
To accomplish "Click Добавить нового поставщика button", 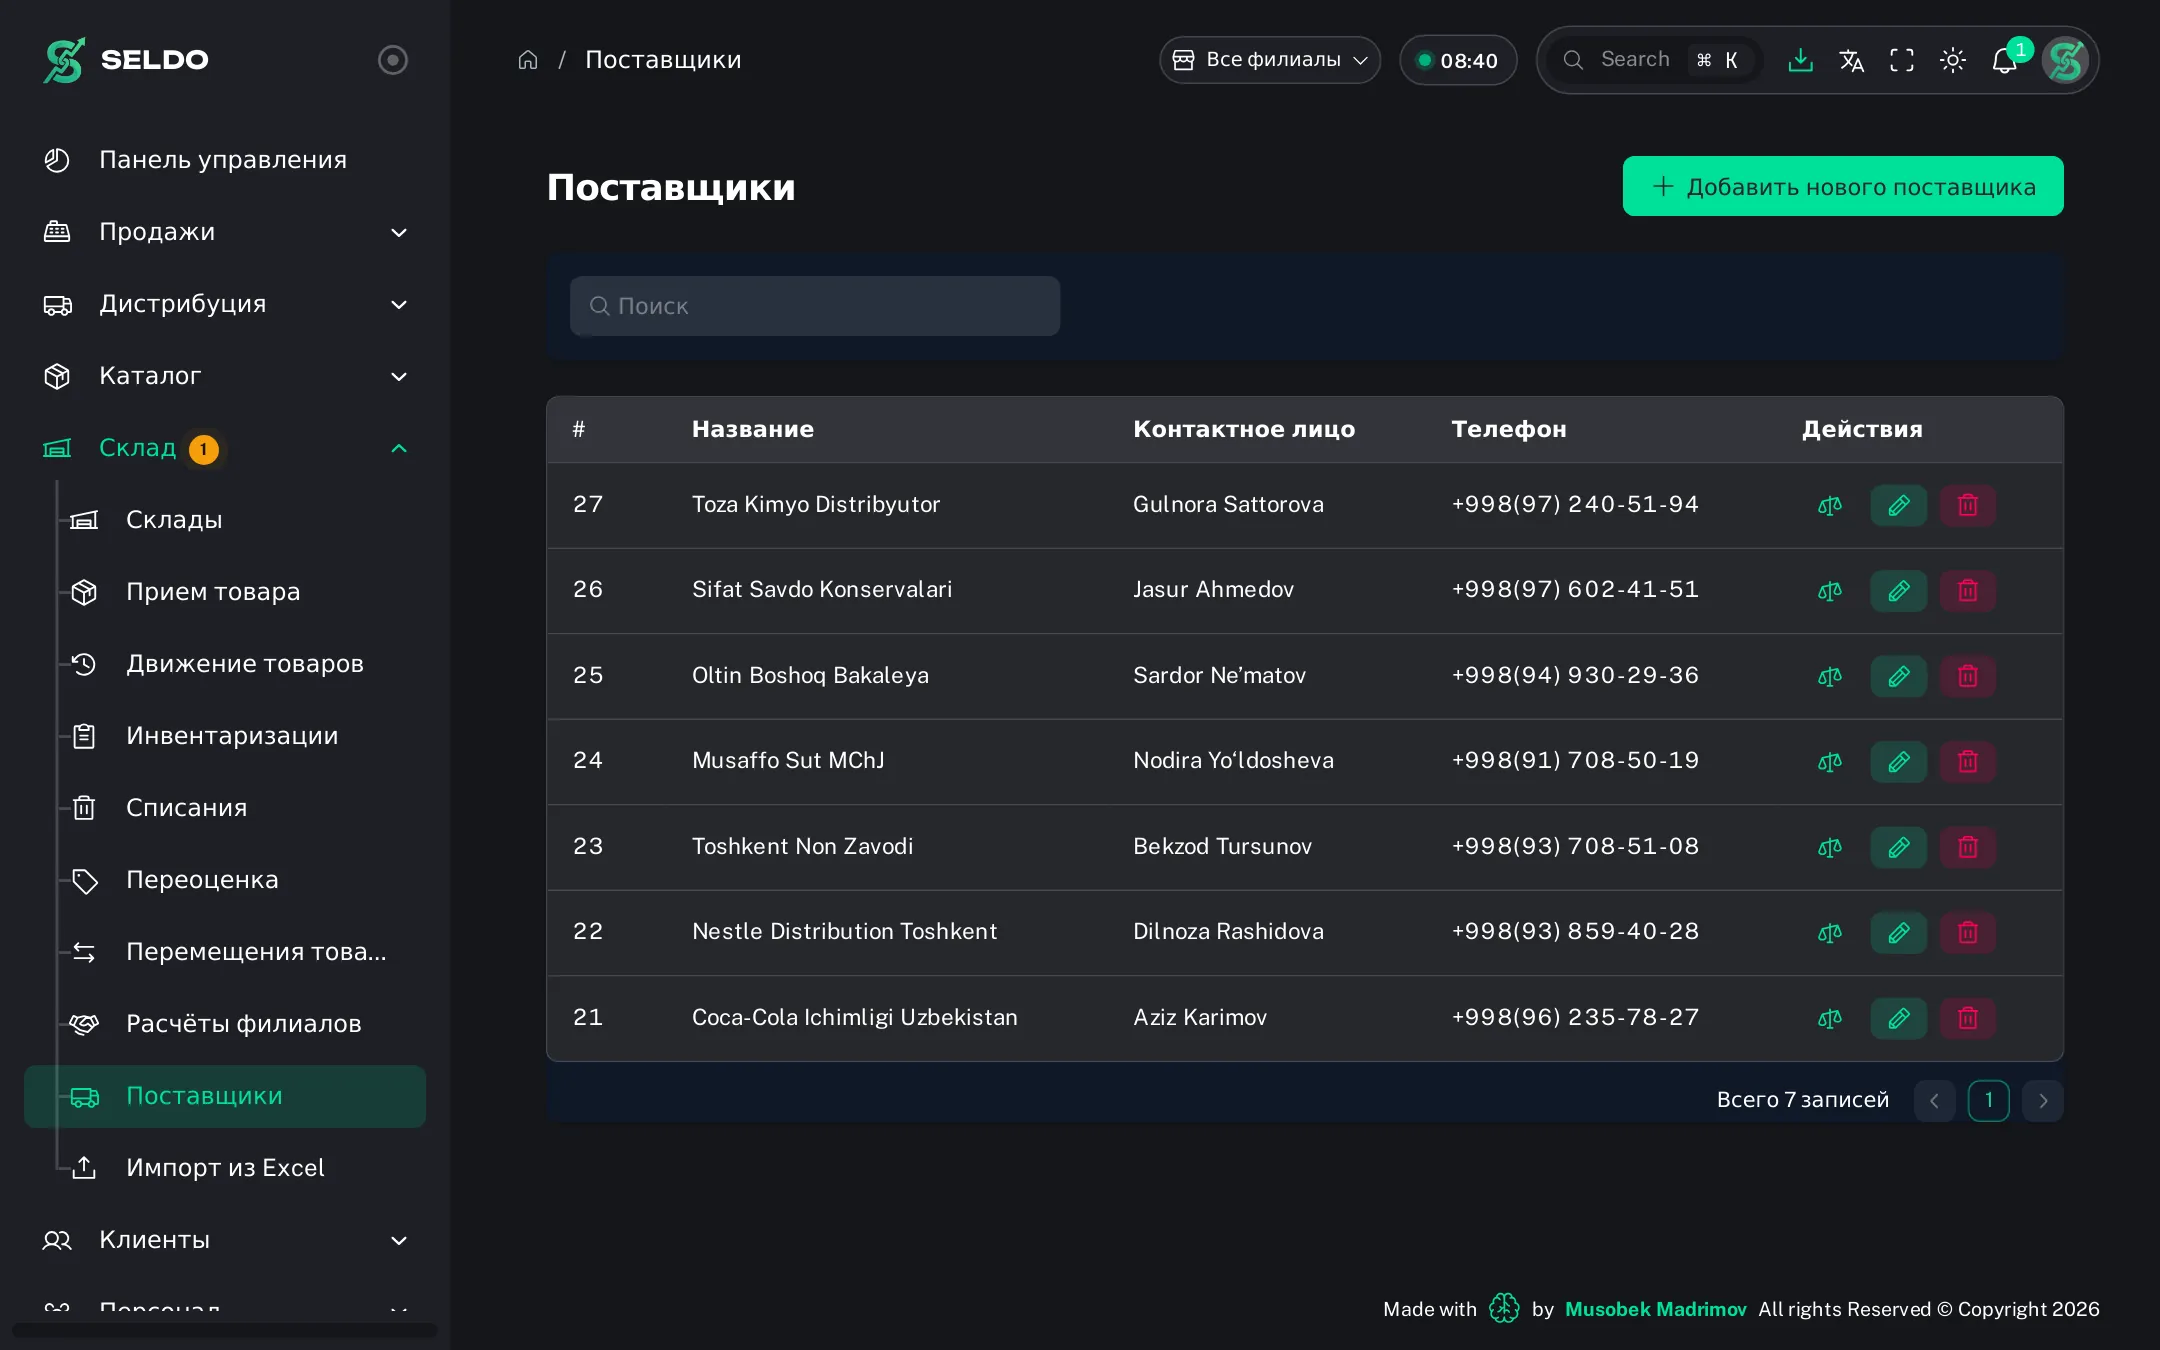I will pyautogui.click(x=1843, y=186).
